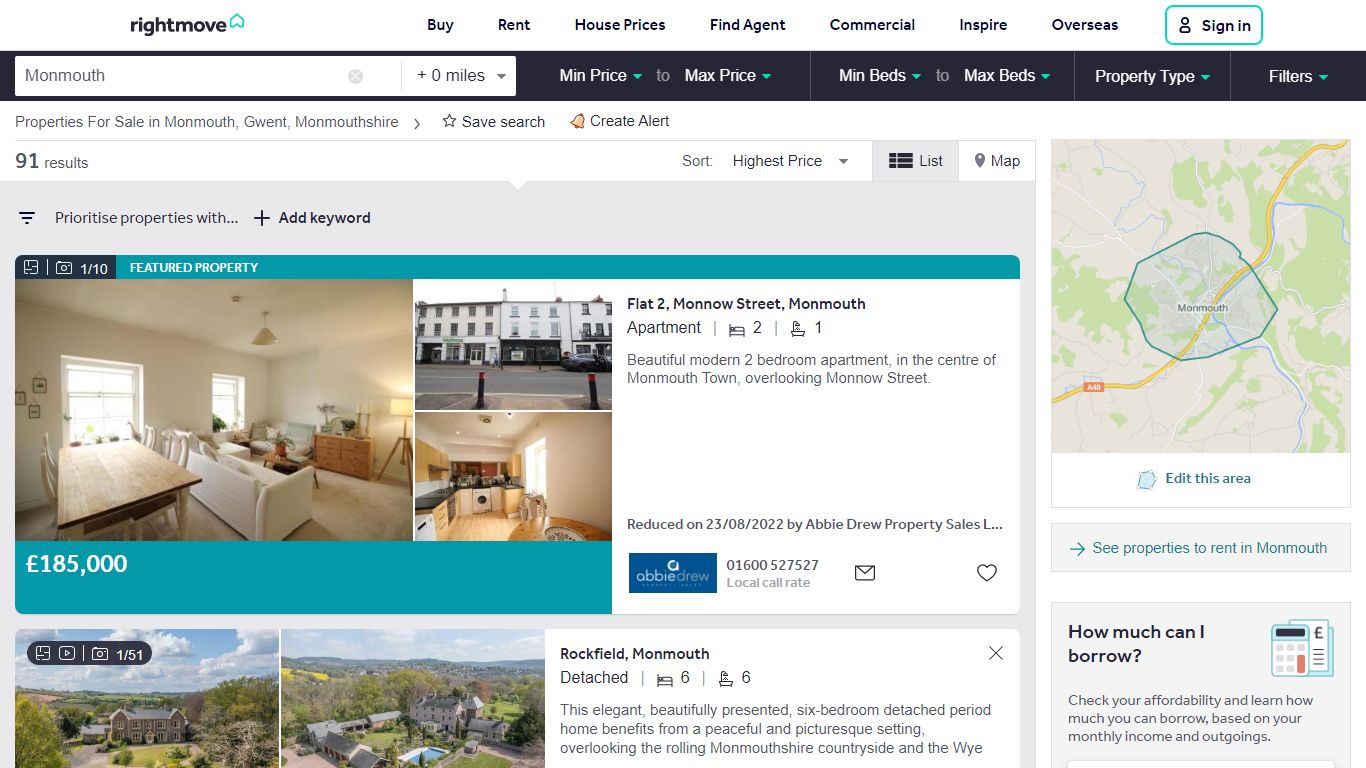Email the Abbie Drew agent via envelope
This screenshot has width=1366, height=768.
(x=865, y=573)
